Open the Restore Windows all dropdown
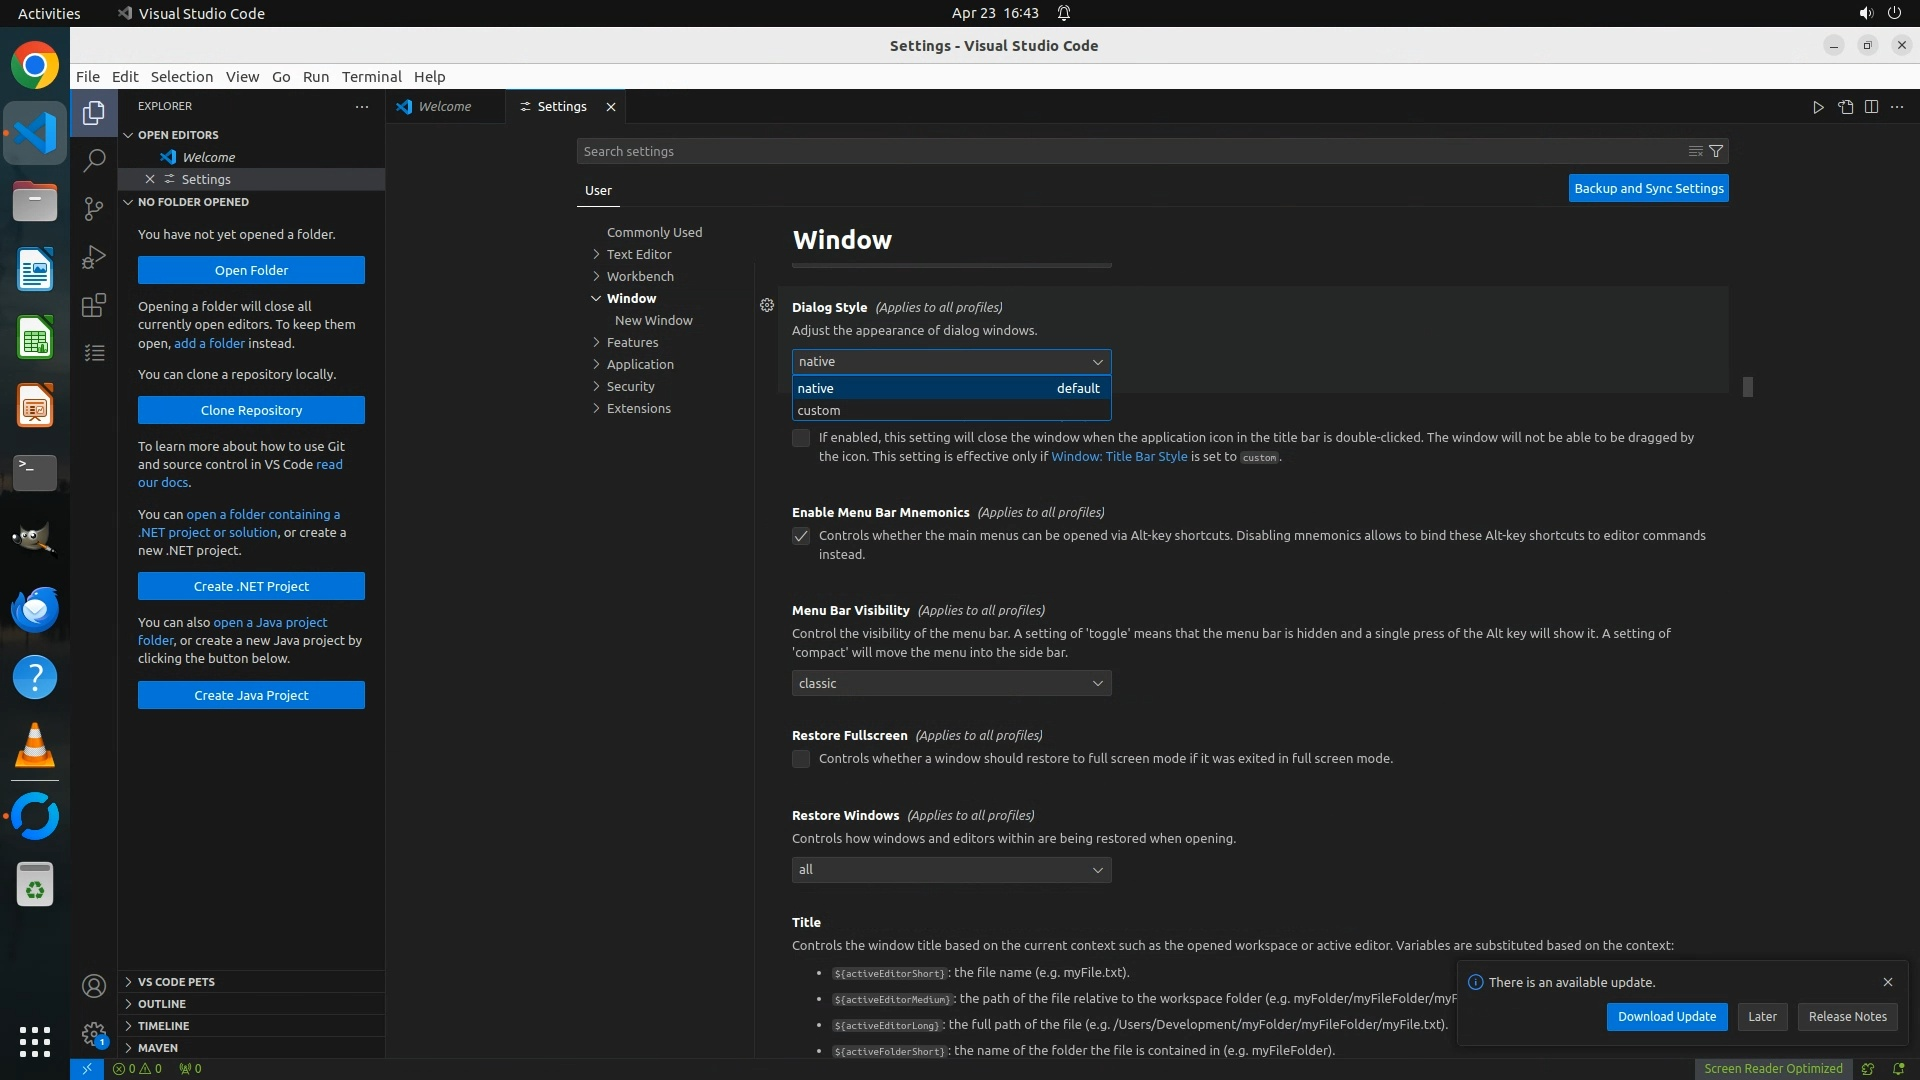The height and width of the screenshot is (1080, 1920). point(951,870)
